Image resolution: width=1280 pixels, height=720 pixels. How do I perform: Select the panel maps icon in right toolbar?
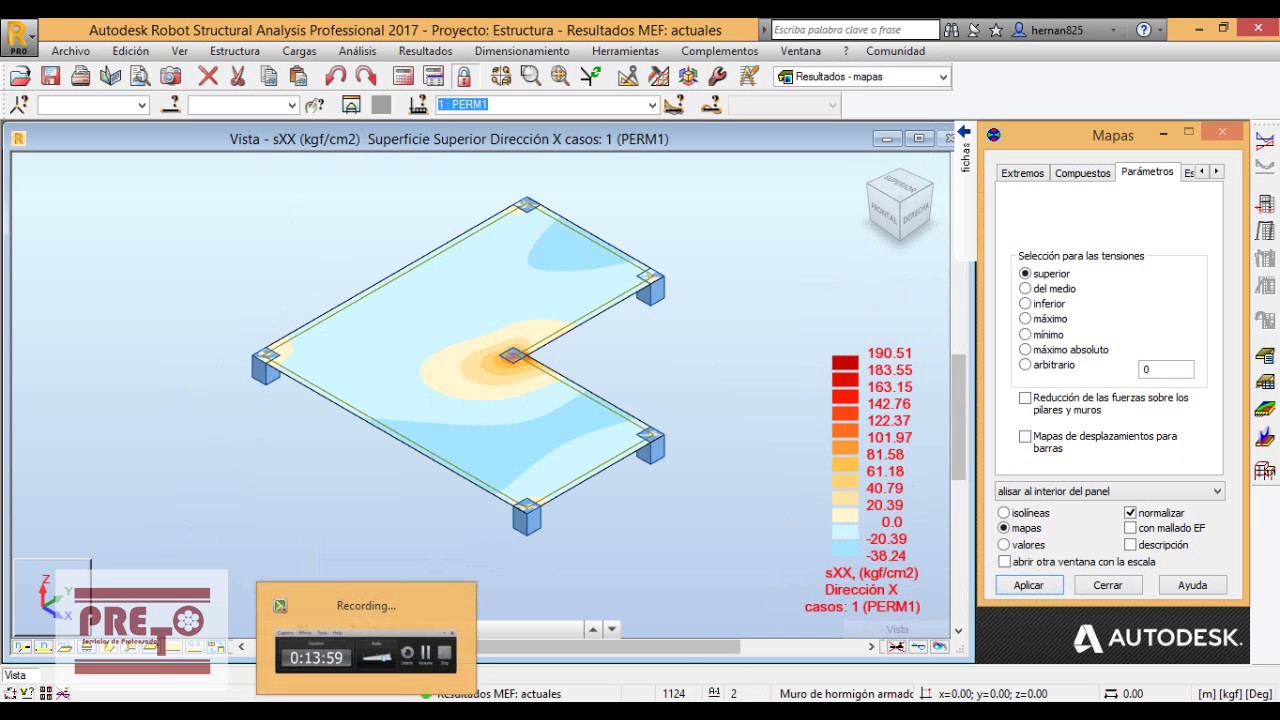(x=1265, y=381)
